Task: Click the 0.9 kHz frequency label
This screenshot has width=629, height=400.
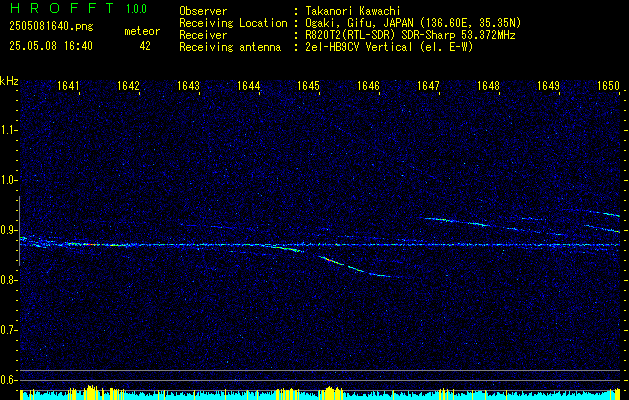Action: click(9, 230)
